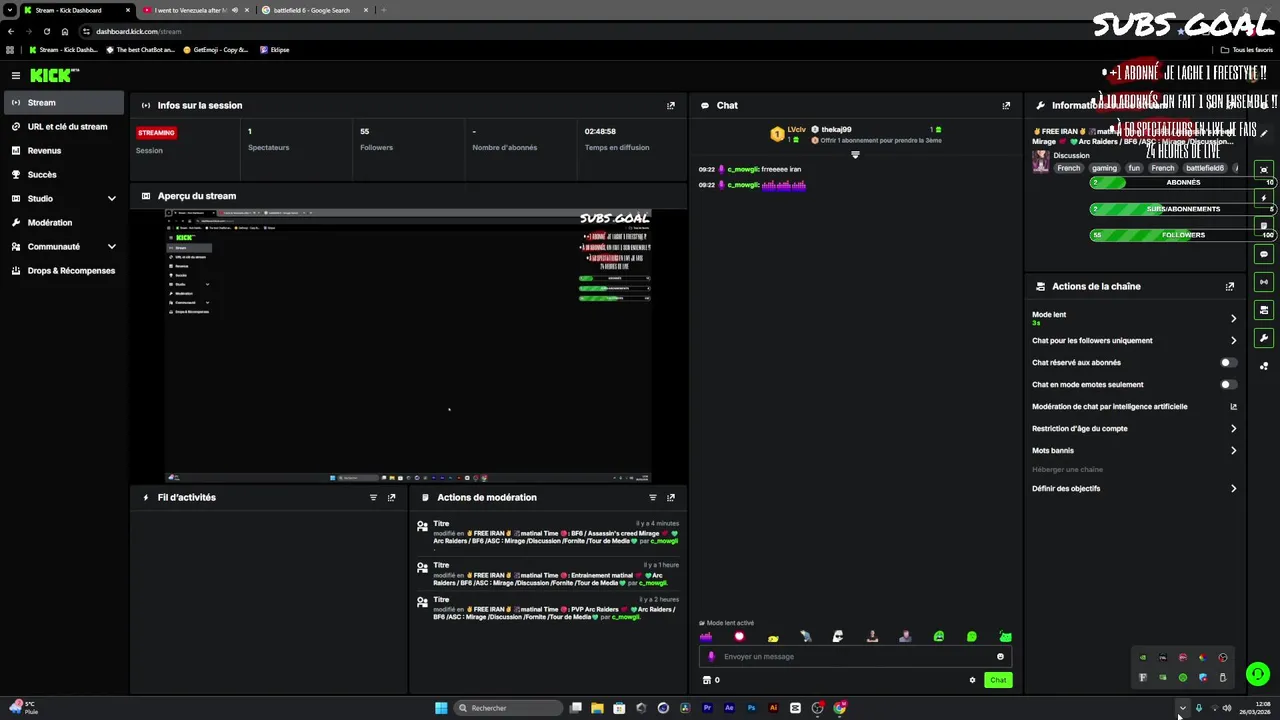Screen dimensions: 1280x720
Task: Switch to the I went to Venezuela tab
Action: 194,10
